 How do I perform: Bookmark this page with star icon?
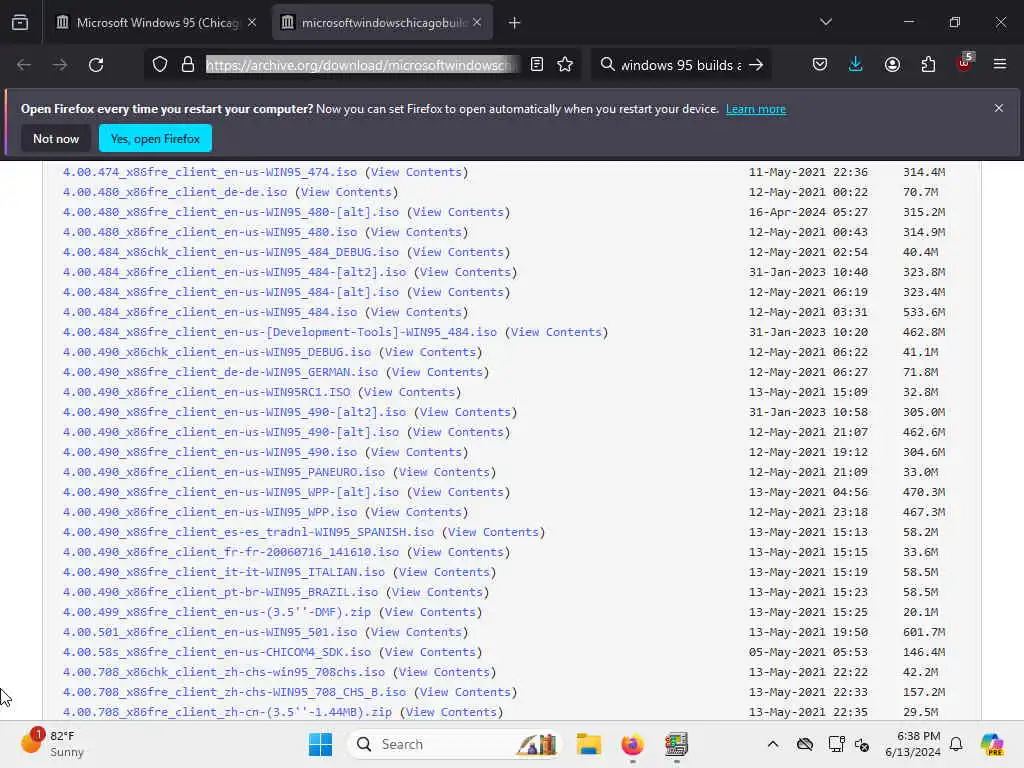pos(565,65)
